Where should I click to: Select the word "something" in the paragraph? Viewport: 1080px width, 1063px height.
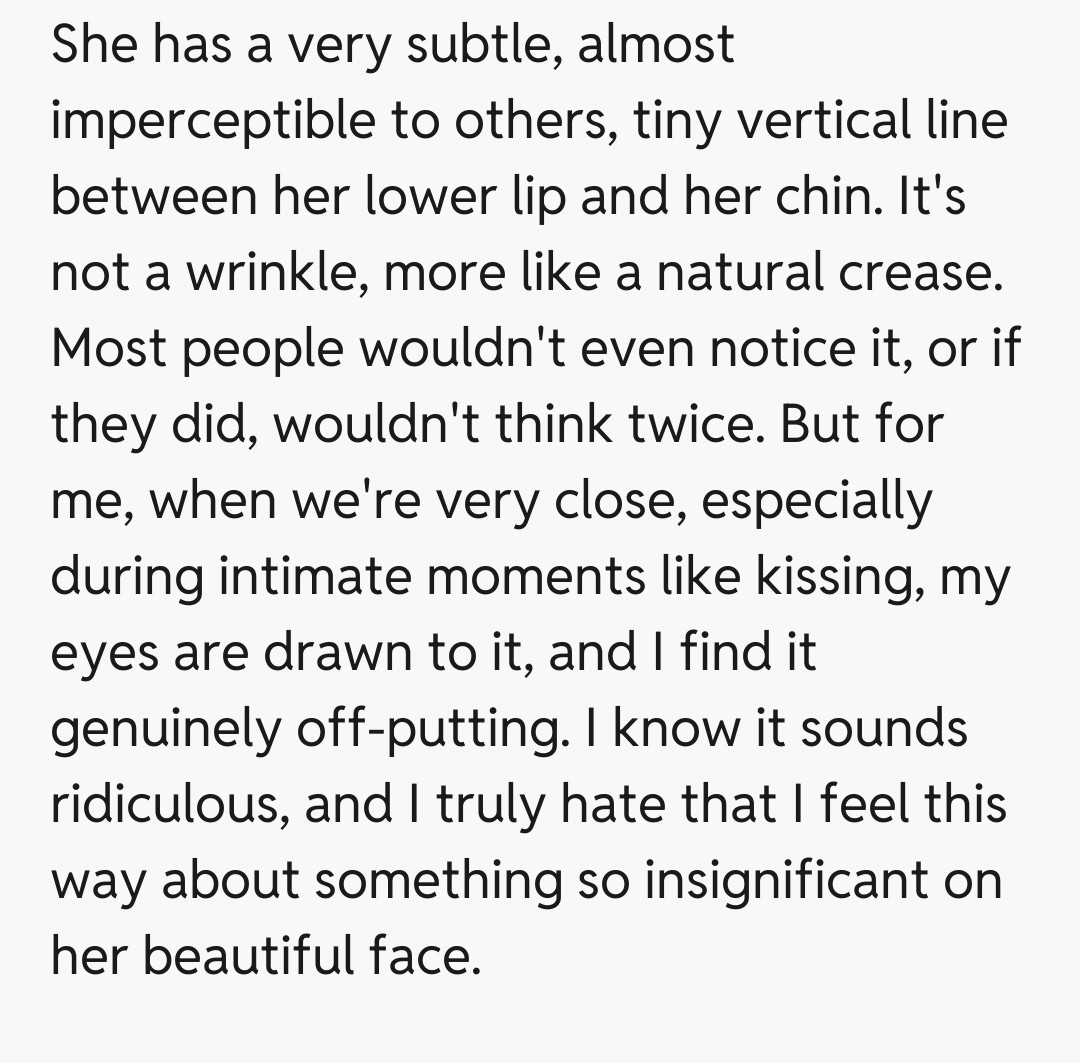coord(449,882)
